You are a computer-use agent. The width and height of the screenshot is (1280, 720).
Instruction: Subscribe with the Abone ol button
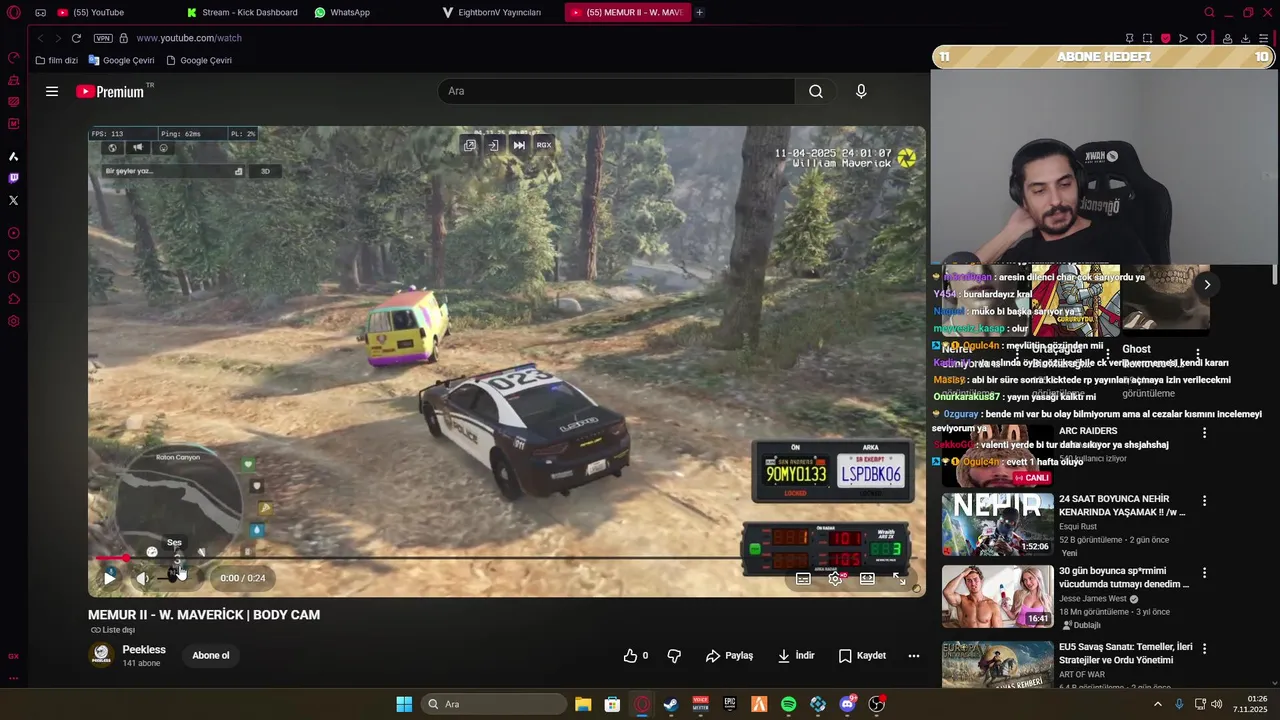(x=210, y=656)
